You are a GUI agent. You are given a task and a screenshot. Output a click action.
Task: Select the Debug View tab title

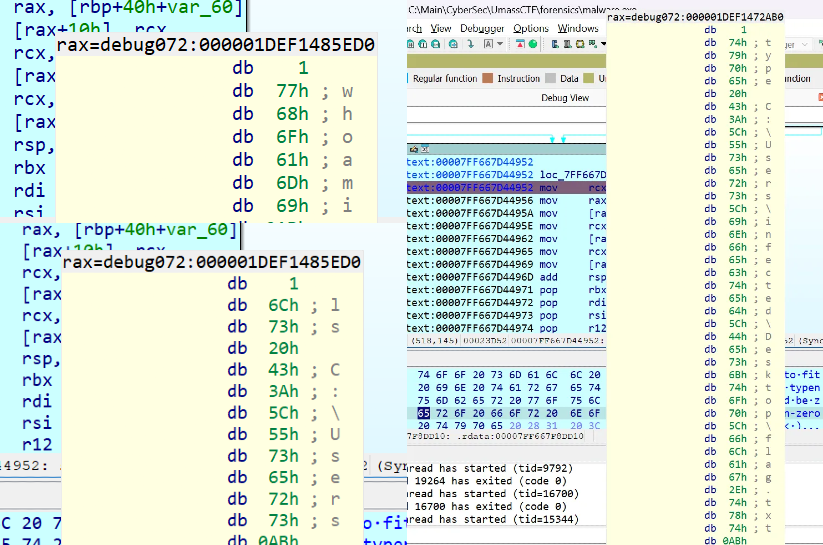[565, 98]
